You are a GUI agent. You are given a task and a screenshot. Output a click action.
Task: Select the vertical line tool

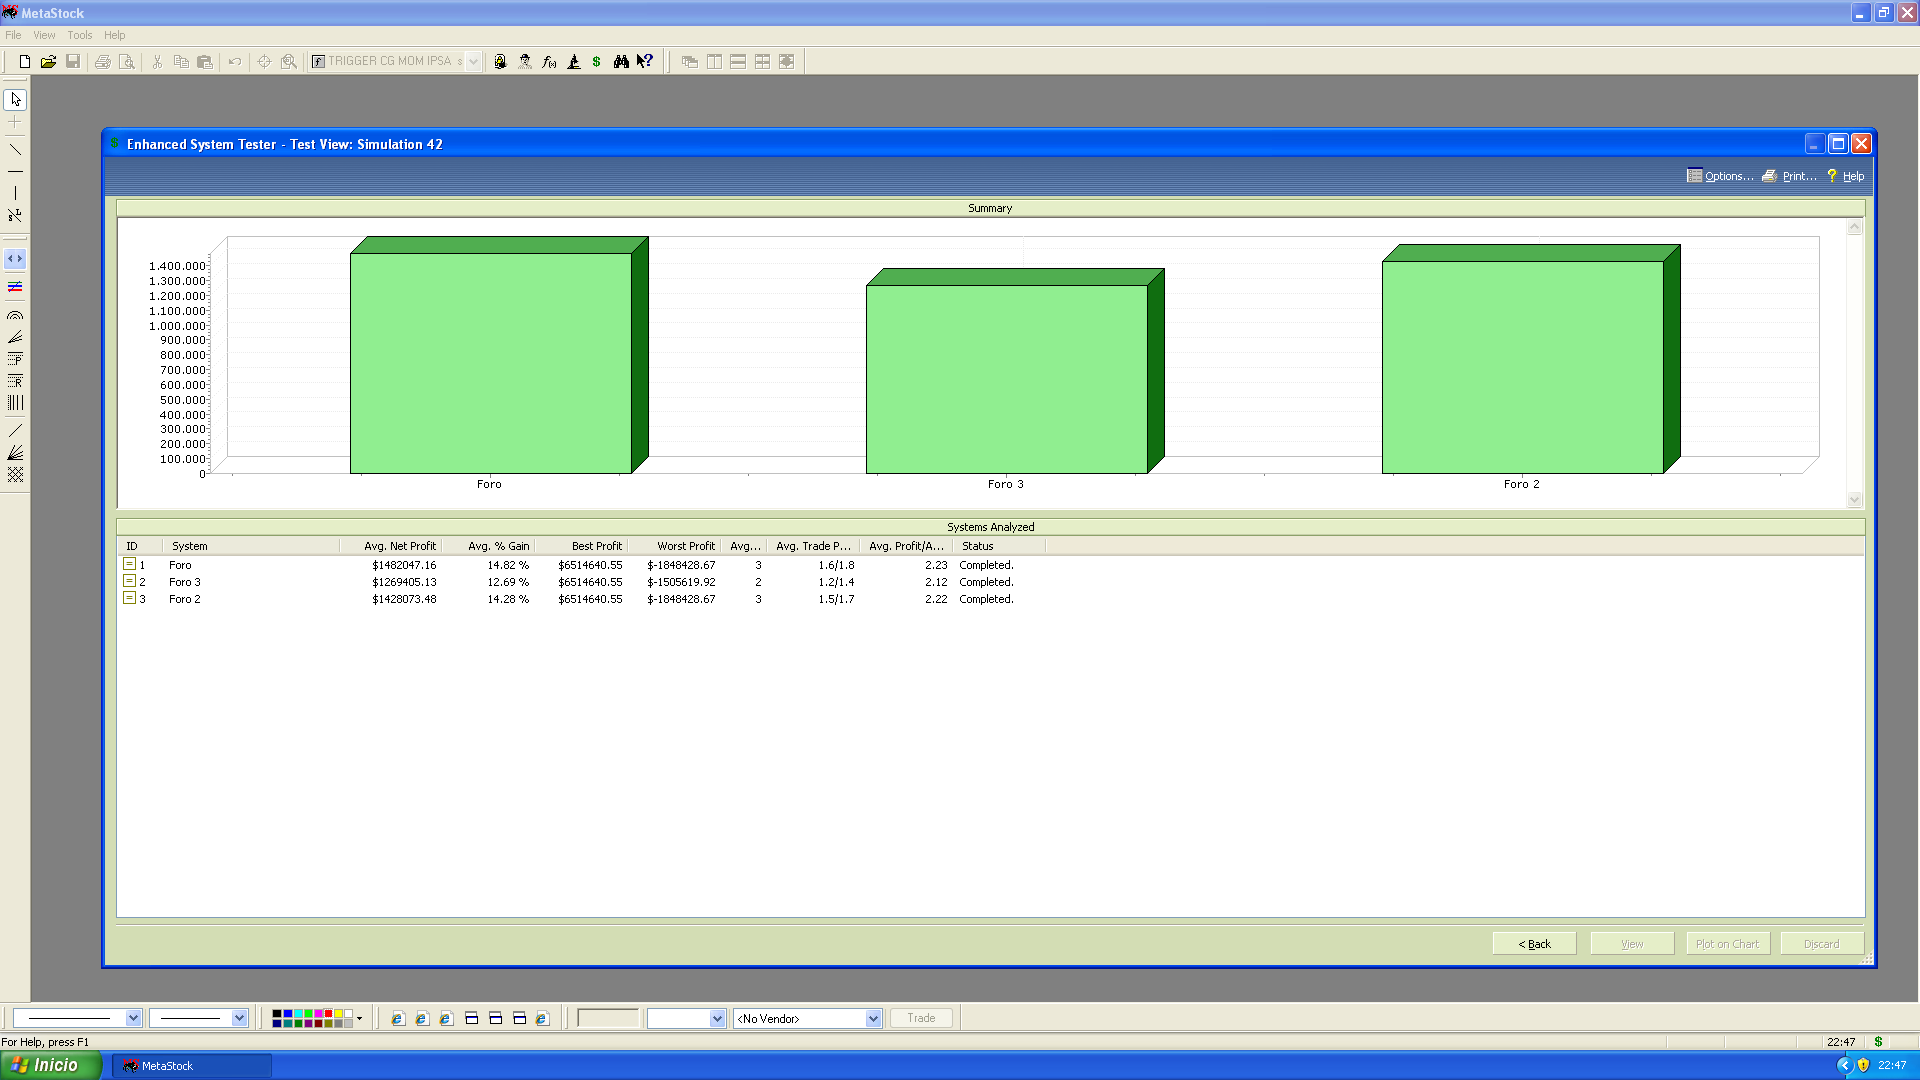[x=15, y=193]
